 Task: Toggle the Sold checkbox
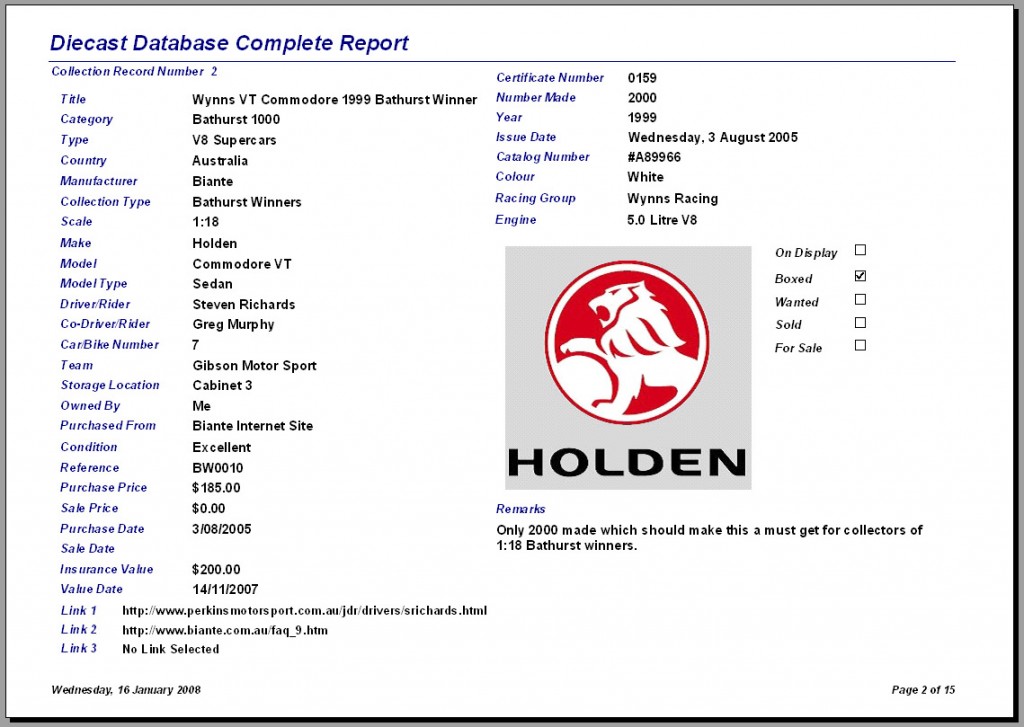860,323
